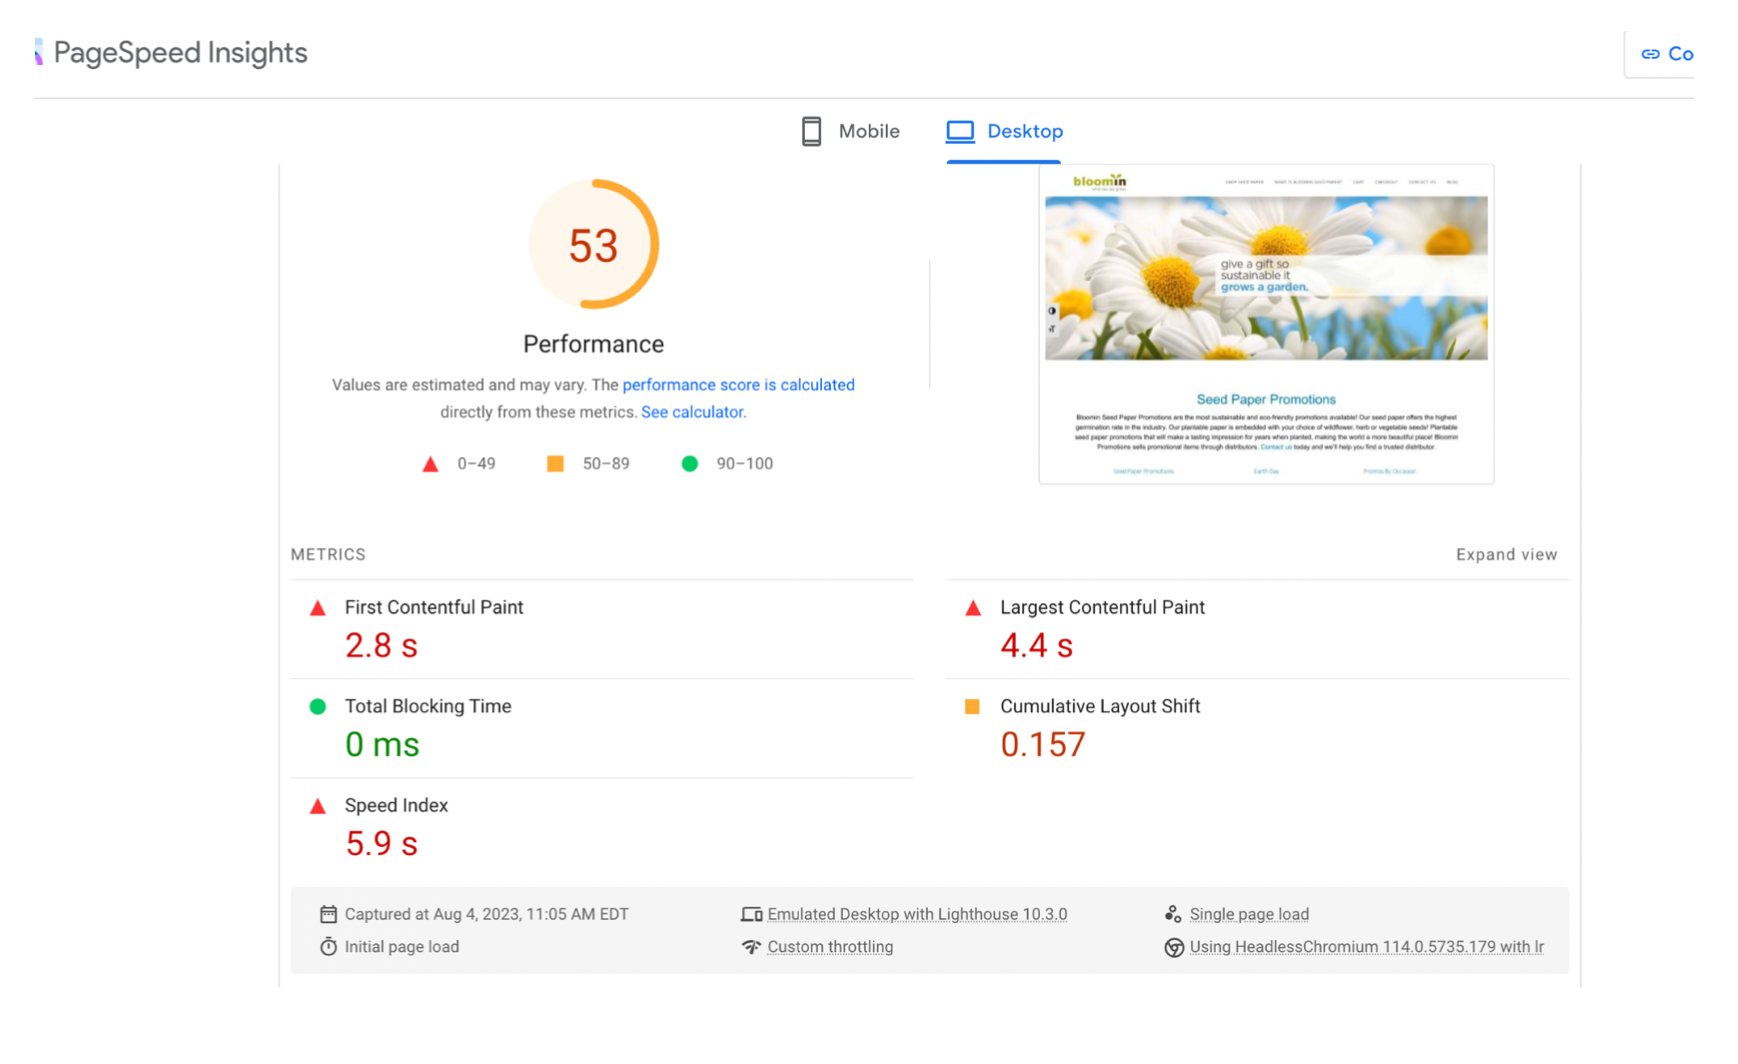
Task: Open the performance score is calculated link
Action: (x=738, y=385)
